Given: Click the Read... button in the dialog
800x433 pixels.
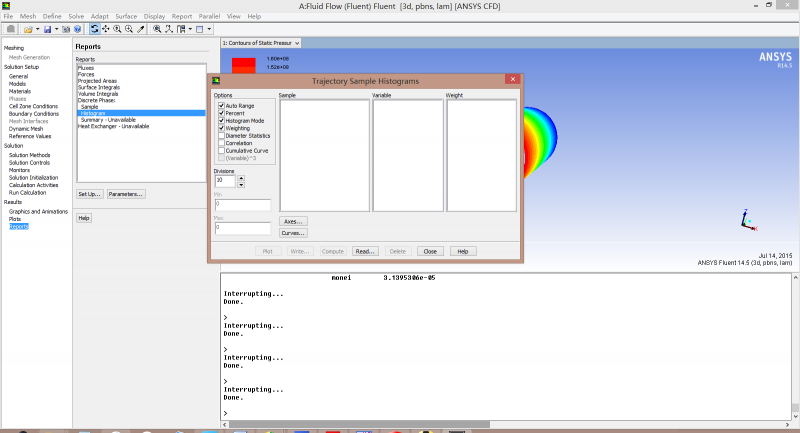Looking at the screenshot, I should (365, 251).
